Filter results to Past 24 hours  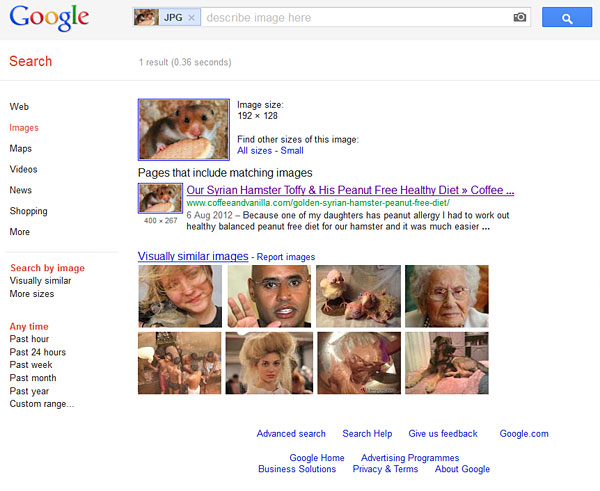(x=38, y=352)
